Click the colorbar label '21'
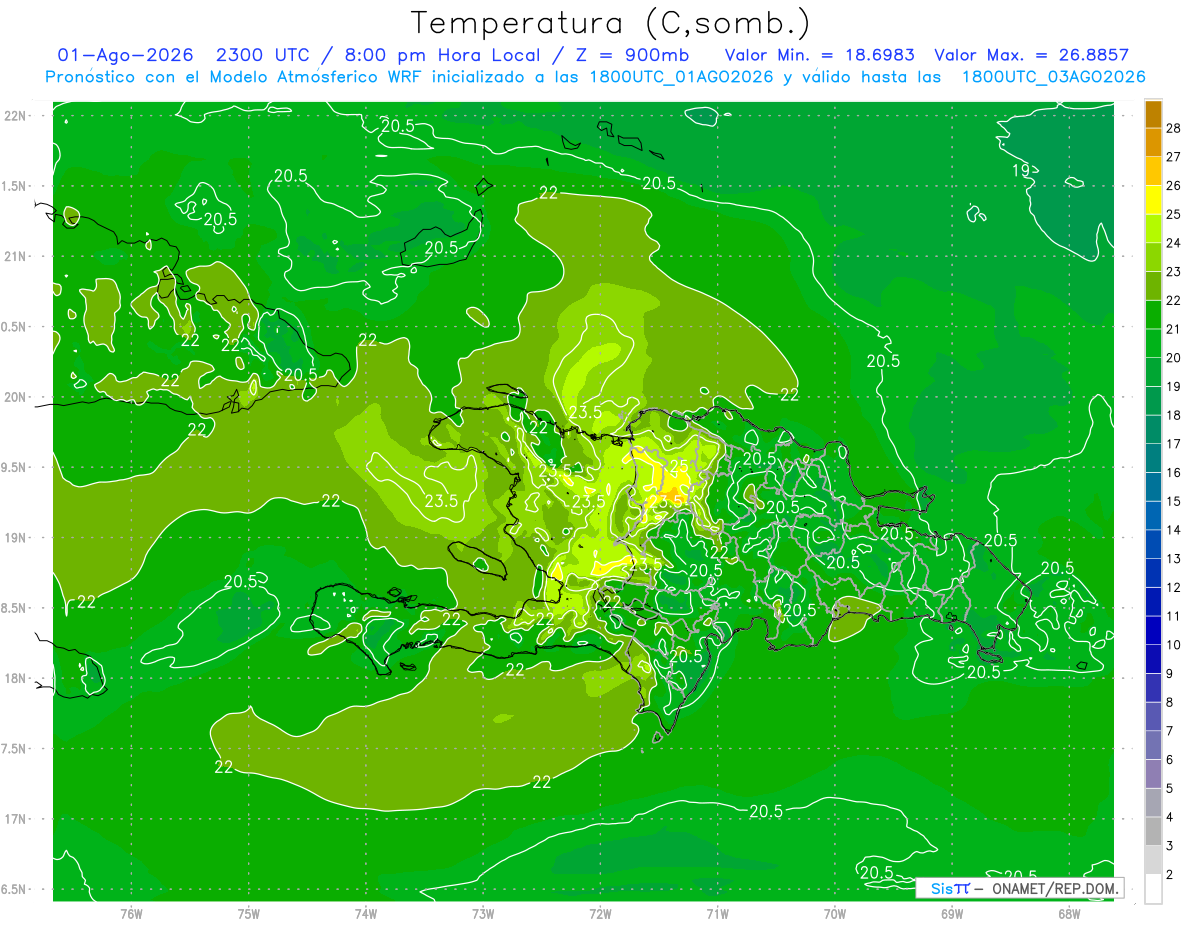Screen dimensions: 1200x927 (x=1174, y=329)
